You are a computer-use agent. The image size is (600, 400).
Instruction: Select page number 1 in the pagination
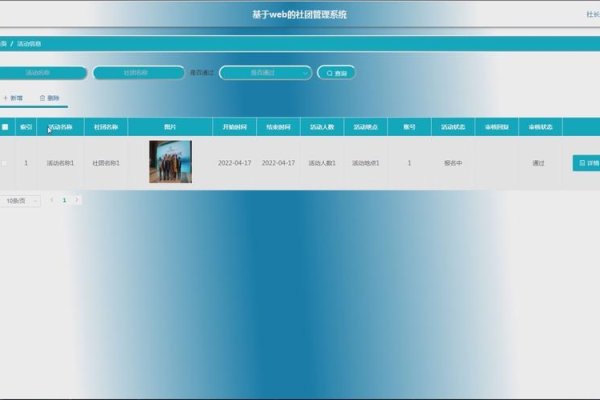click(x=64, y=200)
